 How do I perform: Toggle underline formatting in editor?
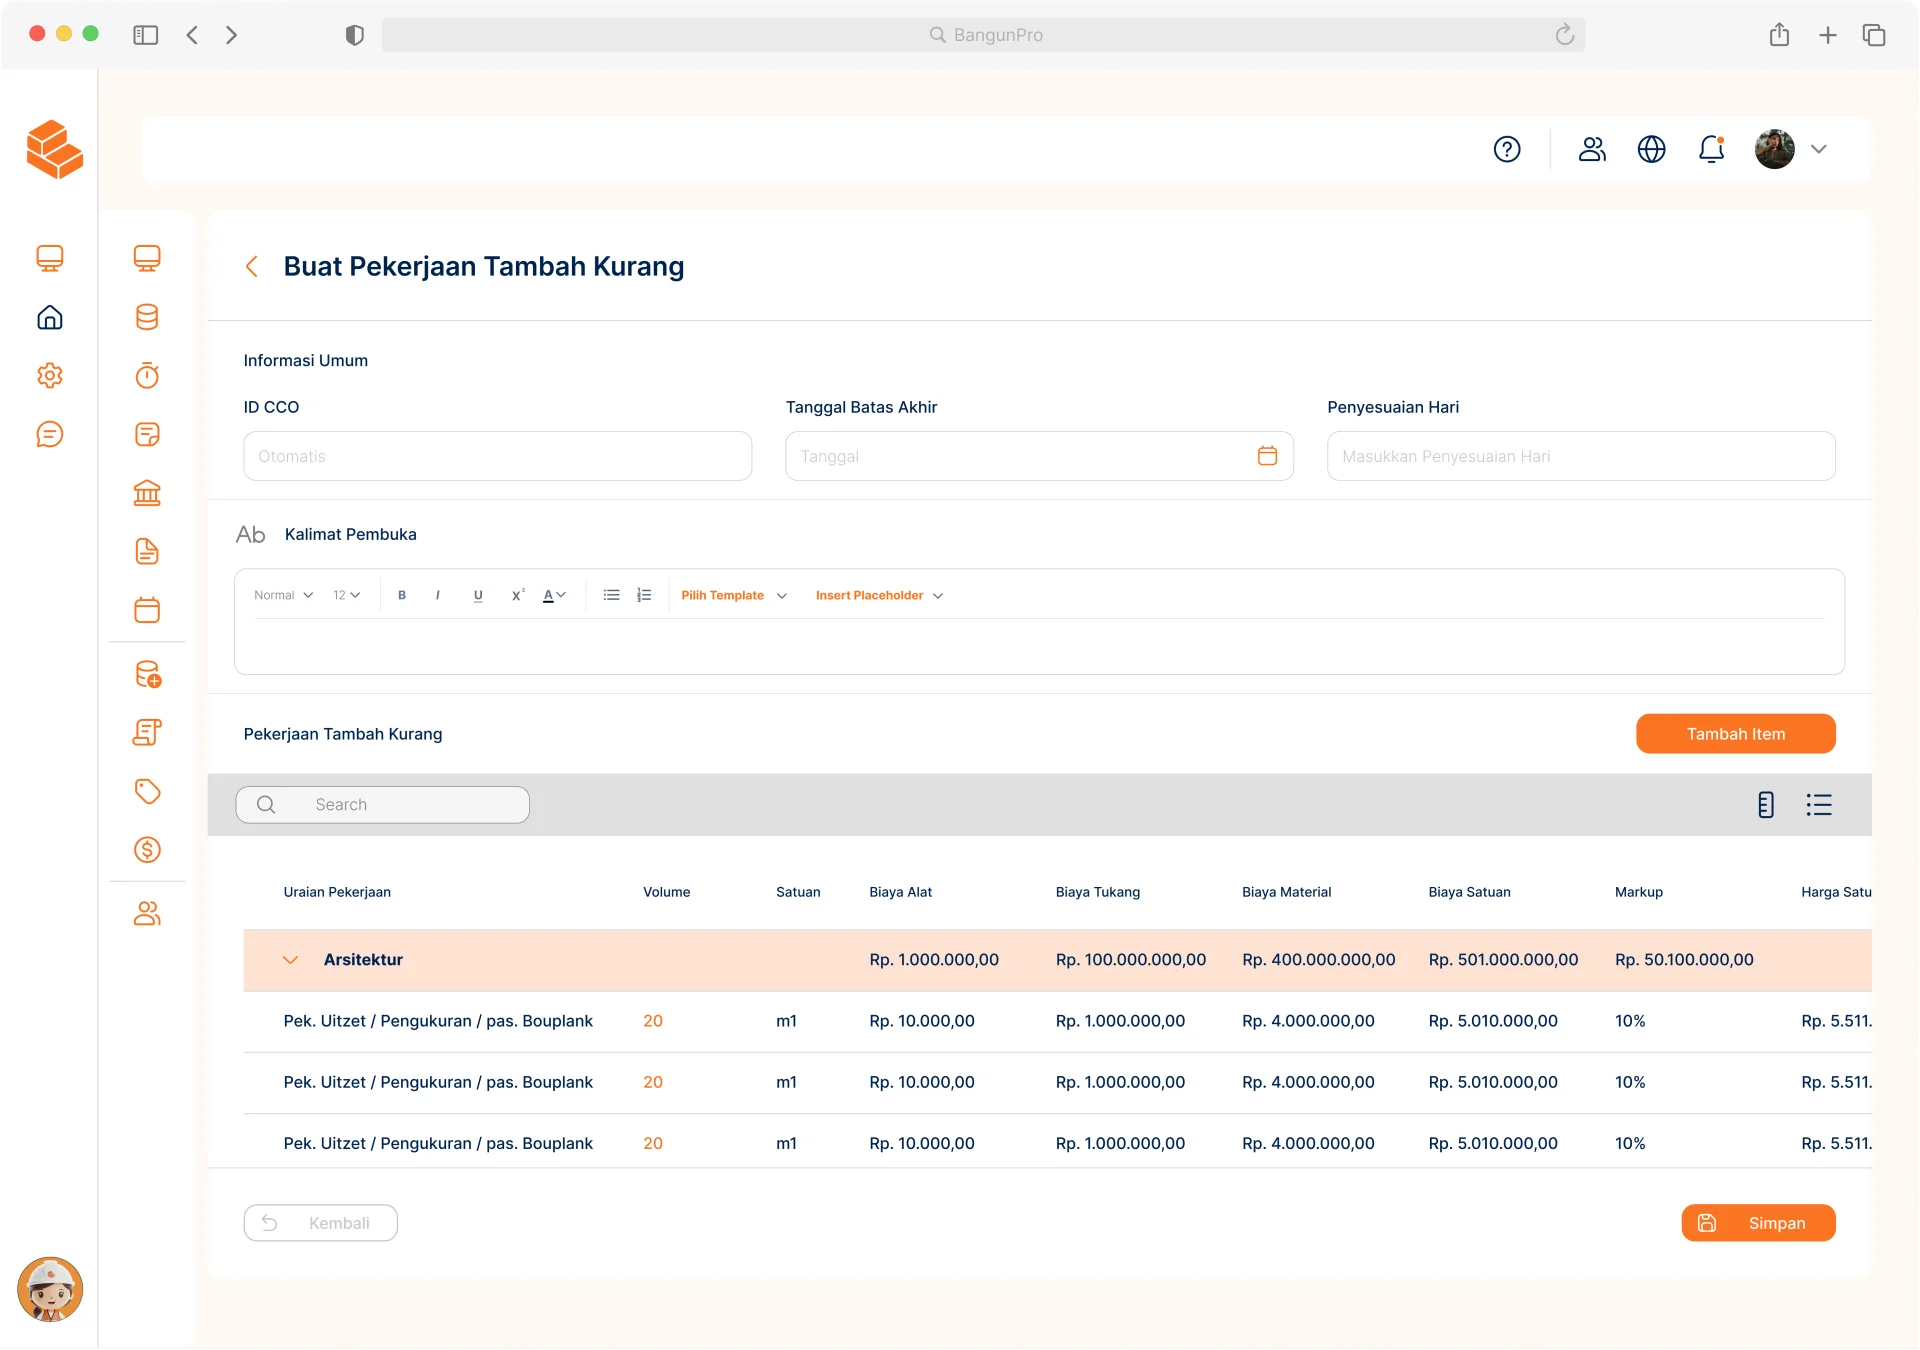tap(478, 595)
